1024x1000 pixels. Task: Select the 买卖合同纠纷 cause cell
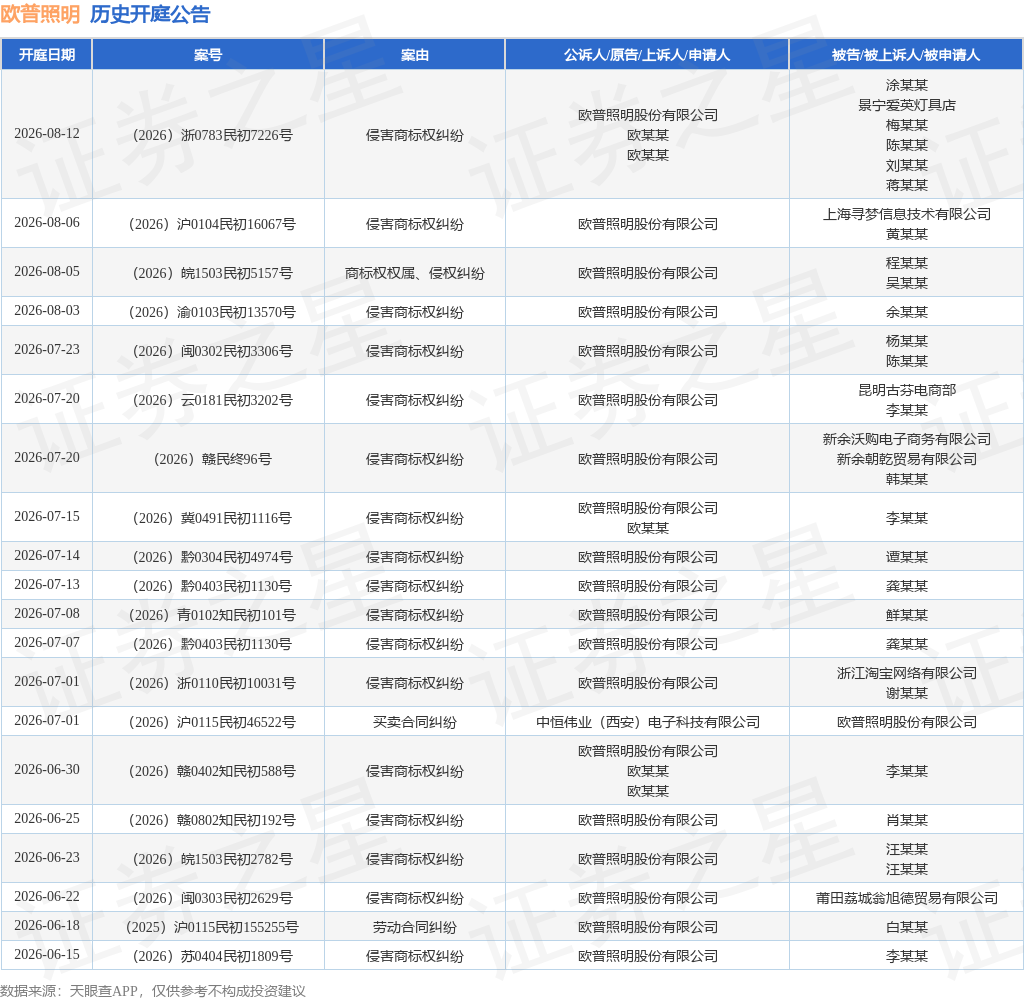click(x=414, y=722)
